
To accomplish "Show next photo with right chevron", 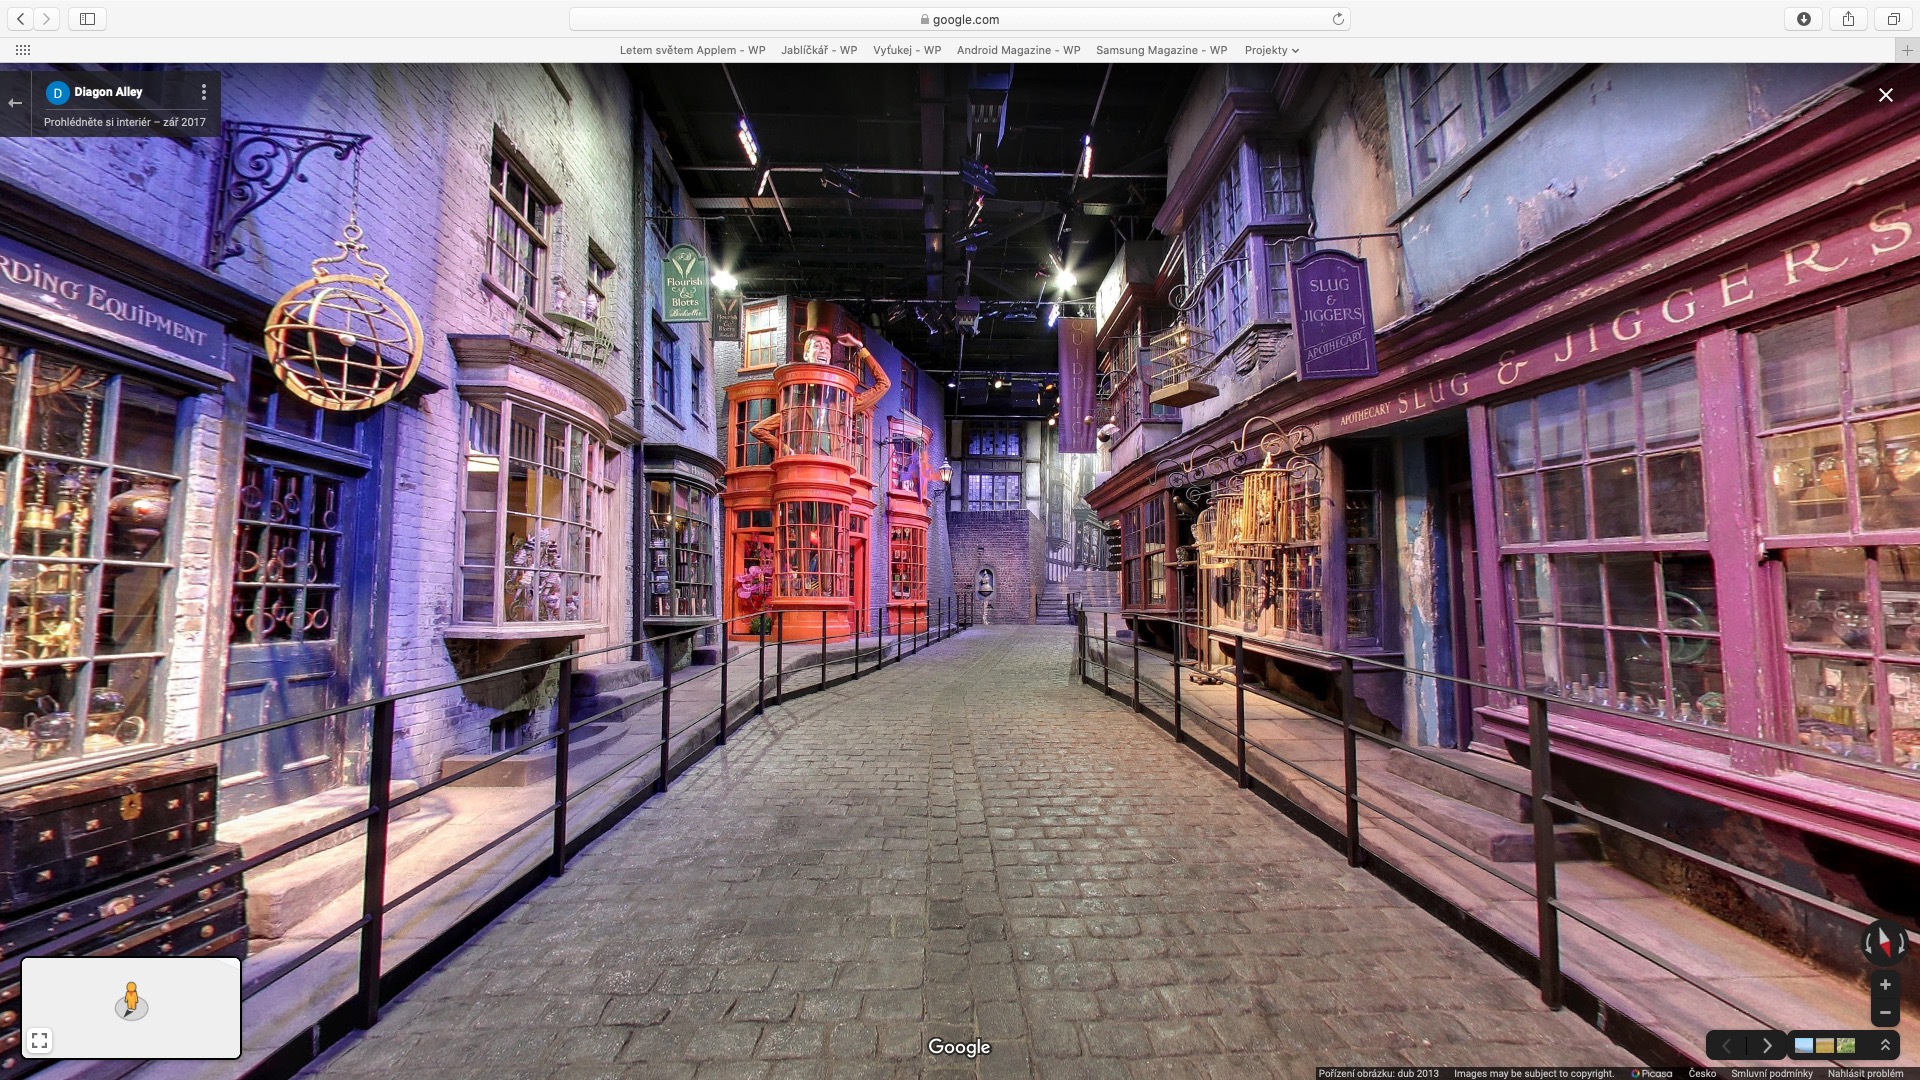I will tap(1767, 1045).
